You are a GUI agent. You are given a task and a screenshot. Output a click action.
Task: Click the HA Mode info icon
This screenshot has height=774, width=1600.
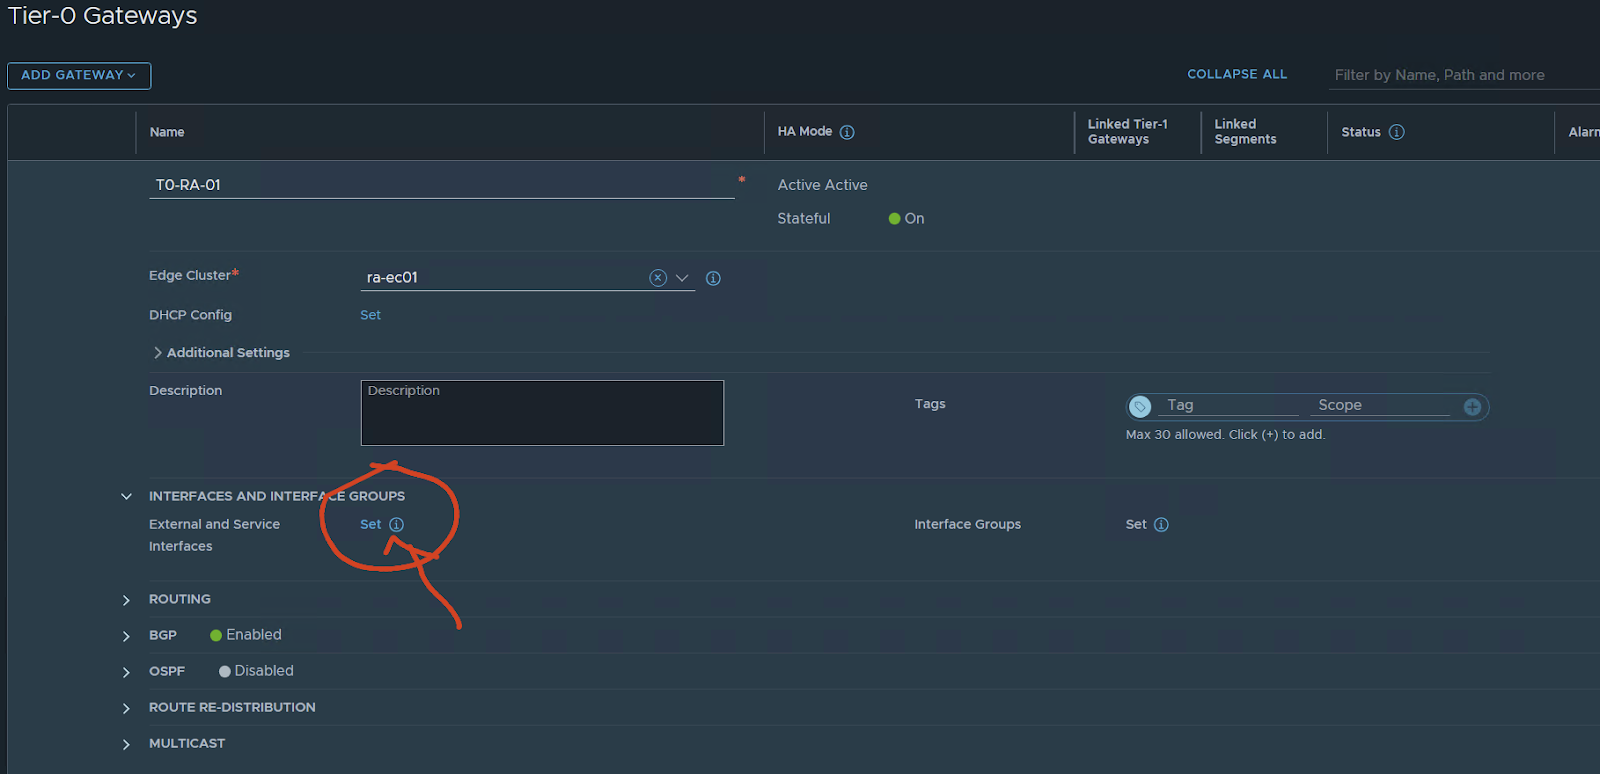coord(847,132)
